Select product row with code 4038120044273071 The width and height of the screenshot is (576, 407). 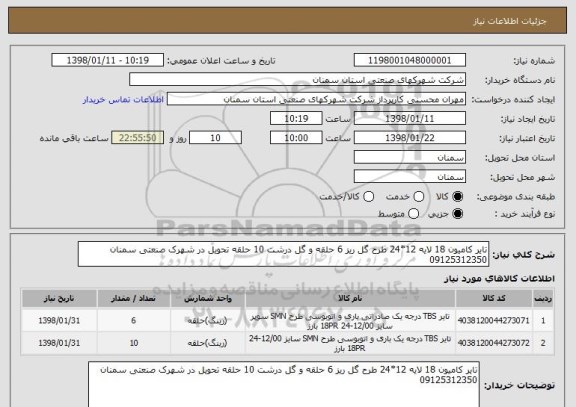coord(287,321)
